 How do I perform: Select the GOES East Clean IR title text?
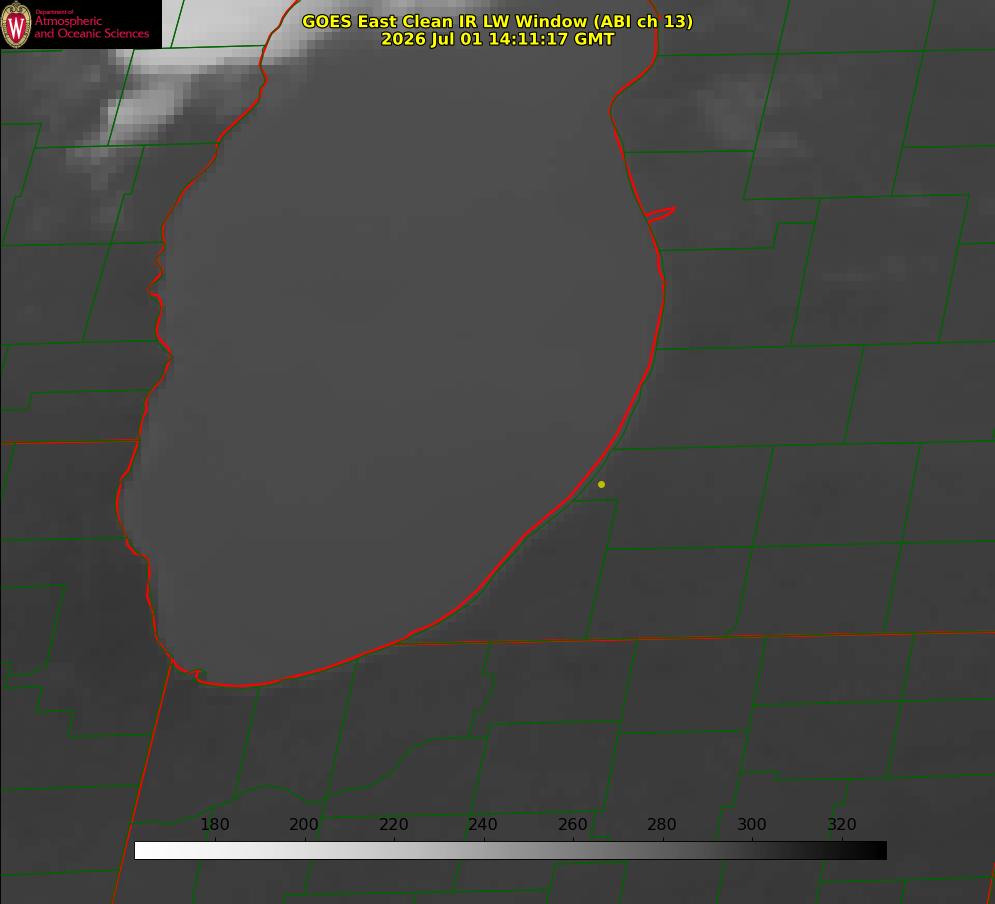point(497,22)
